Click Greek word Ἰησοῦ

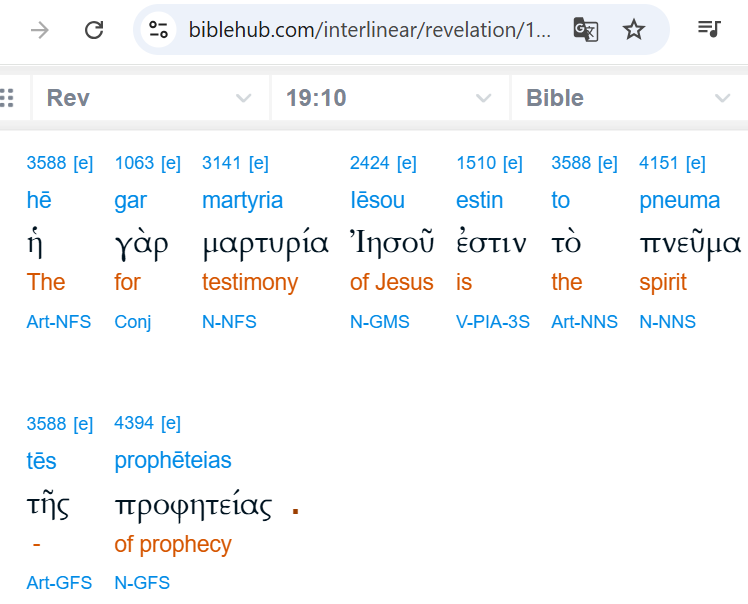tap(392, 241)
